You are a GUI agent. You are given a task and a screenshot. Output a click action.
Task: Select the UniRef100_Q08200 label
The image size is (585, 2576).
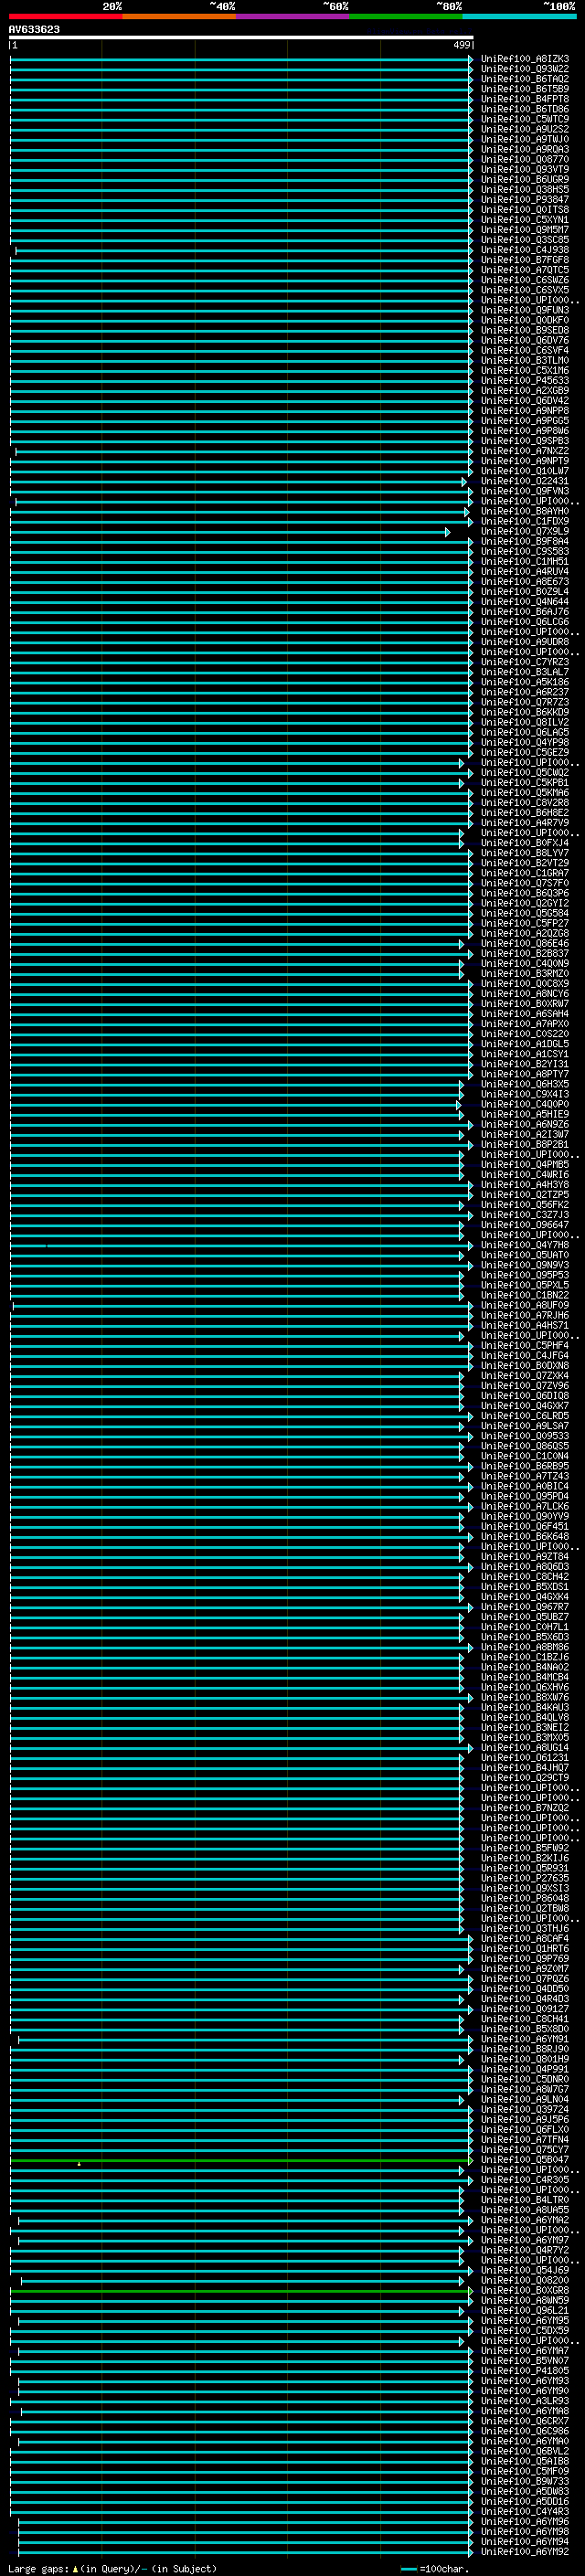(x=525, y=2282)
